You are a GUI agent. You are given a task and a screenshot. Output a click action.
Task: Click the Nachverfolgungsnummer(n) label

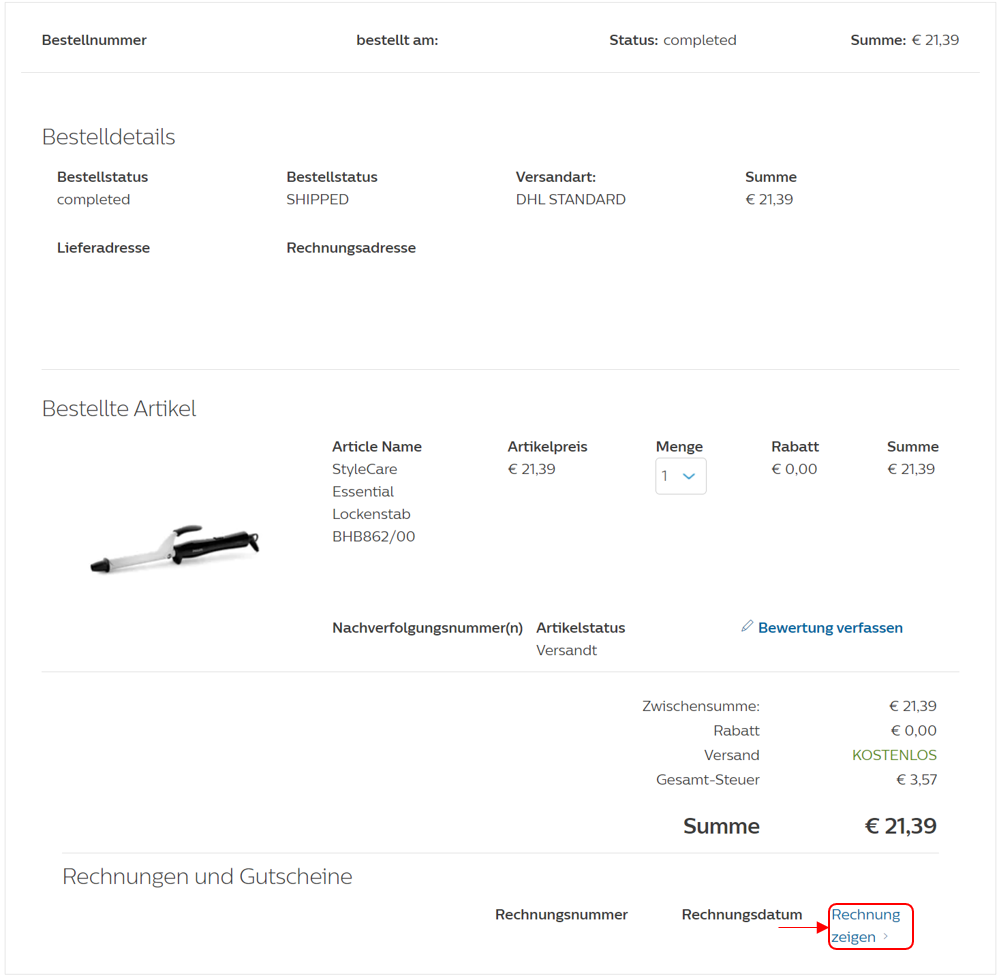tap(427, 628)
